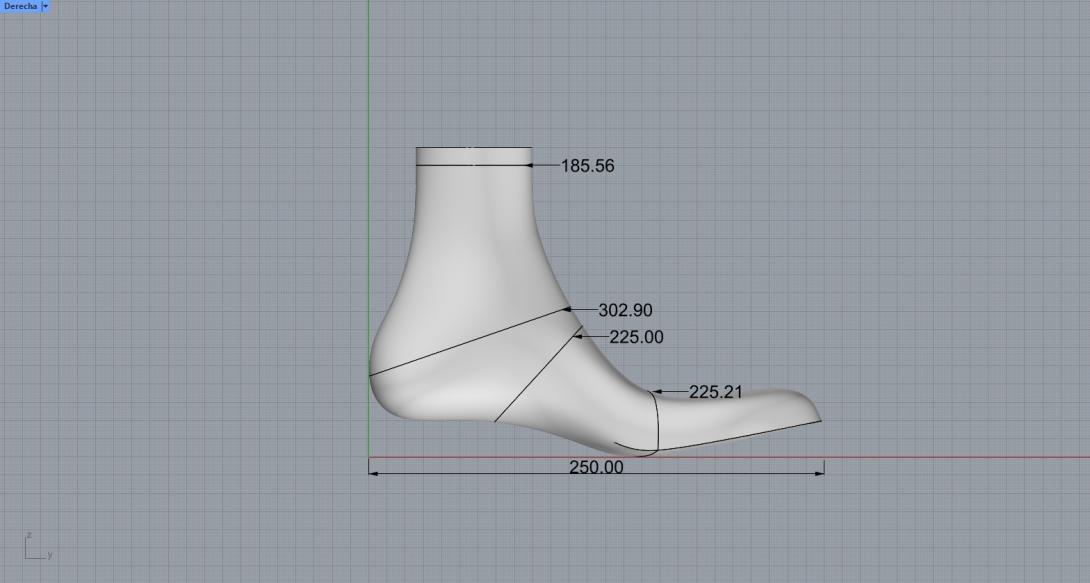Viewport: 1090px width, 583px height.
Task: Select the 185.56 dimension text
Action: (587, 166)
